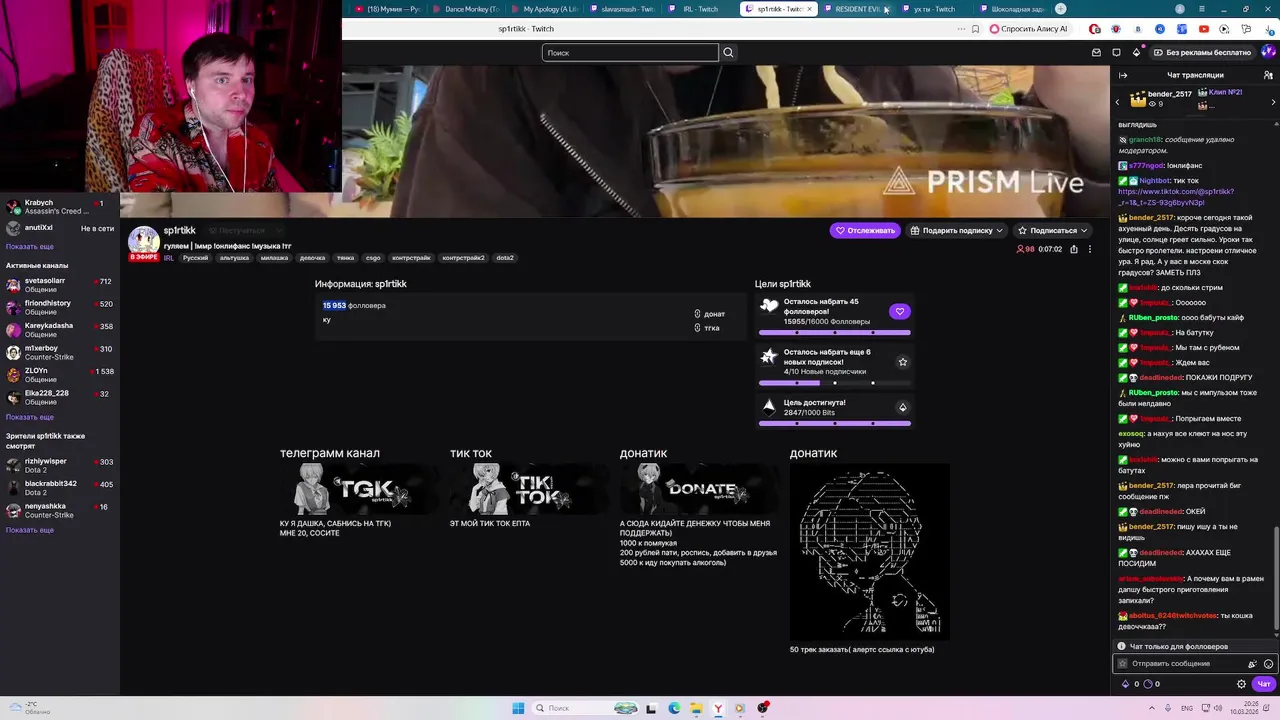Show next item in chat leaderboard
The image size is (1280, 720).
tap(1273, 102)
